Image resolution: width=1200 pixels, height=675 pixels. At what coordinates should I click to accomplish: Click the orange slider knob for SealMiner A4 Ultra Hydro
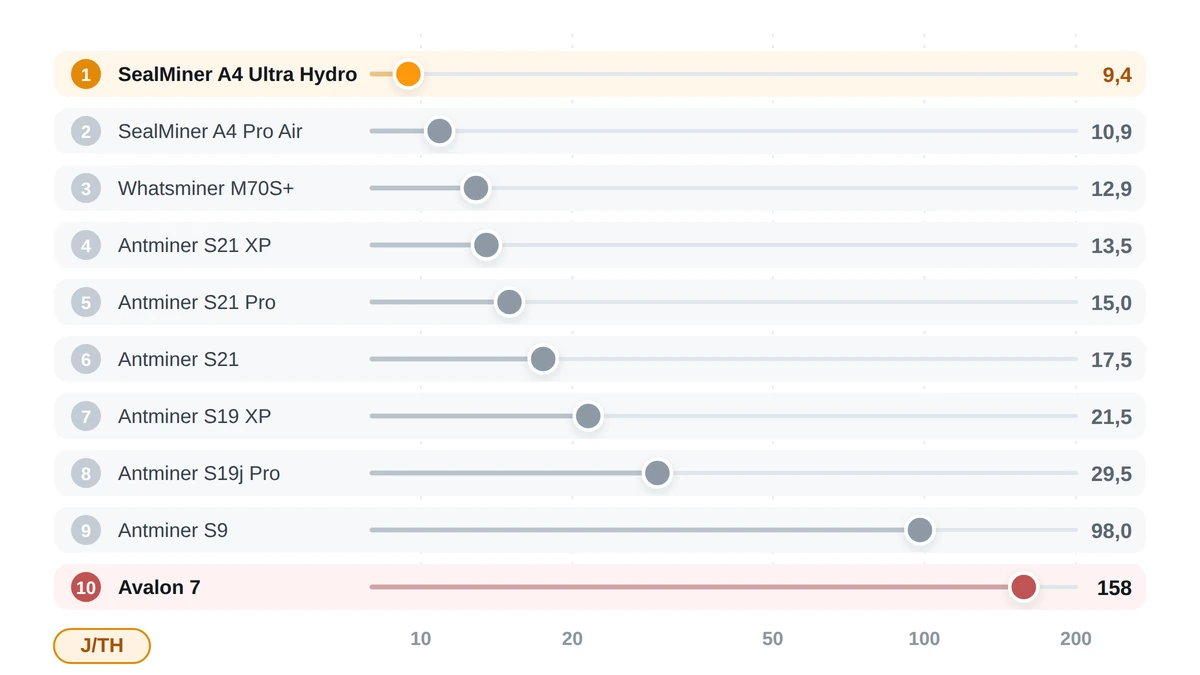coord(408,74)
